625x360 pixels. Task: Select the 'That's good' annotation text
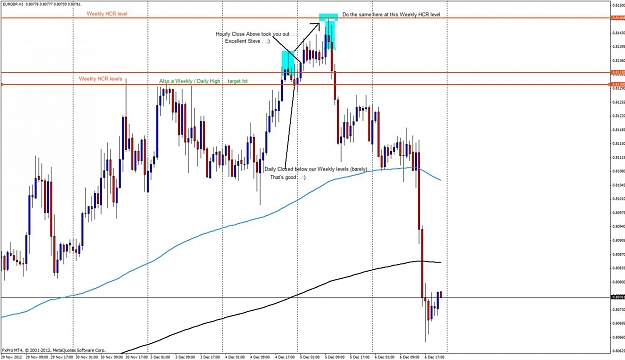coord(283,177)
